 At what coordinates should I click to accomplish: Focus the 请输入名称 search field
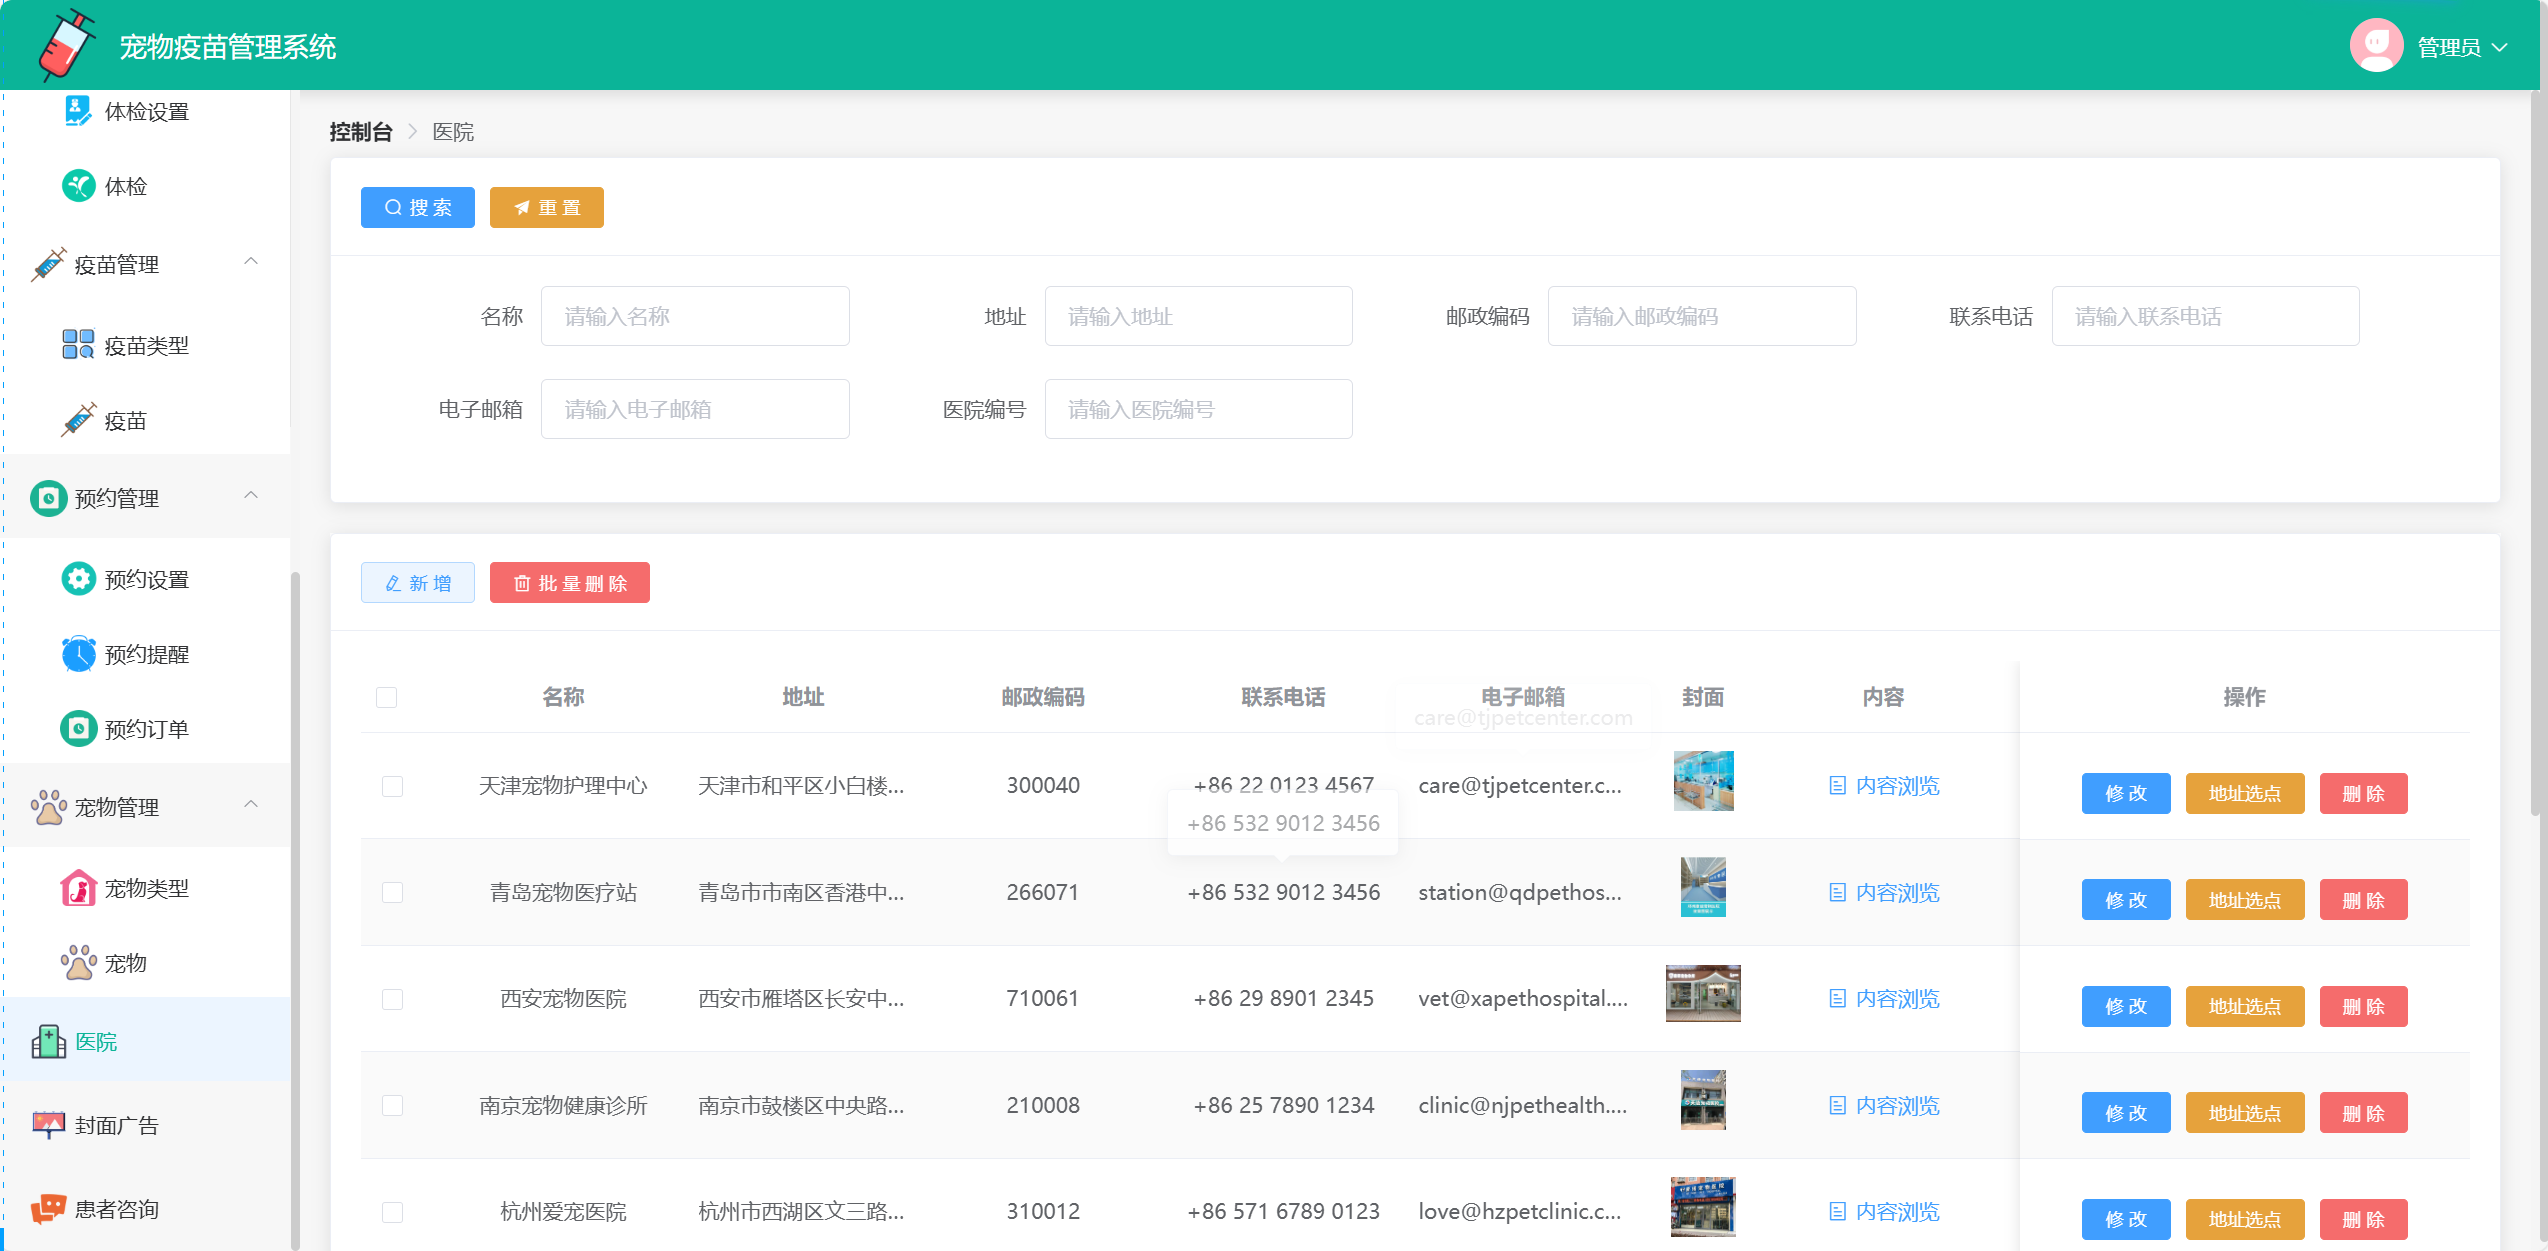tap(695, 316)
